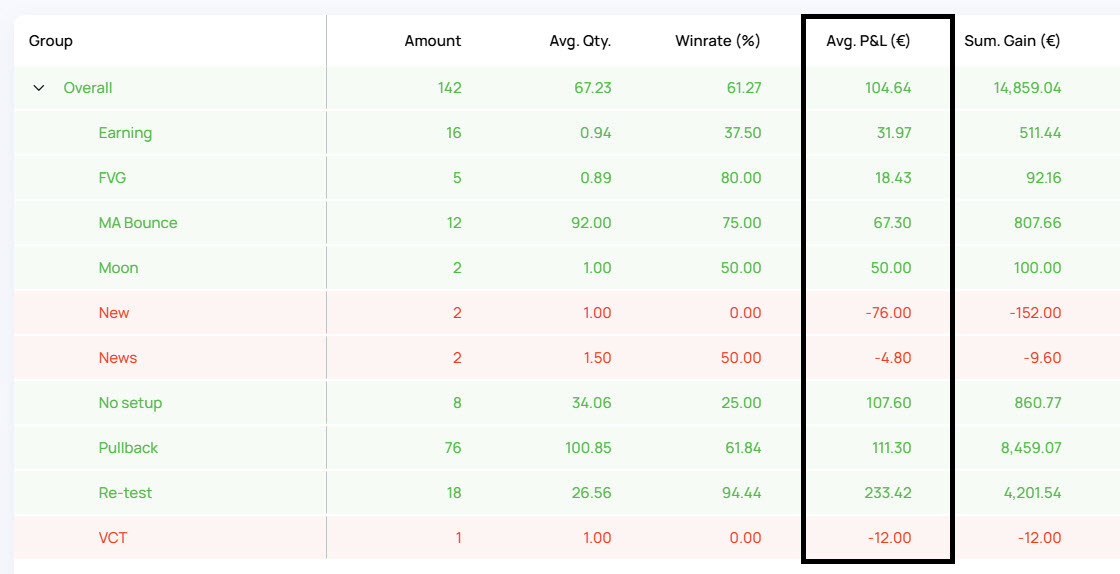Select the Earning group row
The width and height of the screenshot is (1120, 574).
click(567, 133)
